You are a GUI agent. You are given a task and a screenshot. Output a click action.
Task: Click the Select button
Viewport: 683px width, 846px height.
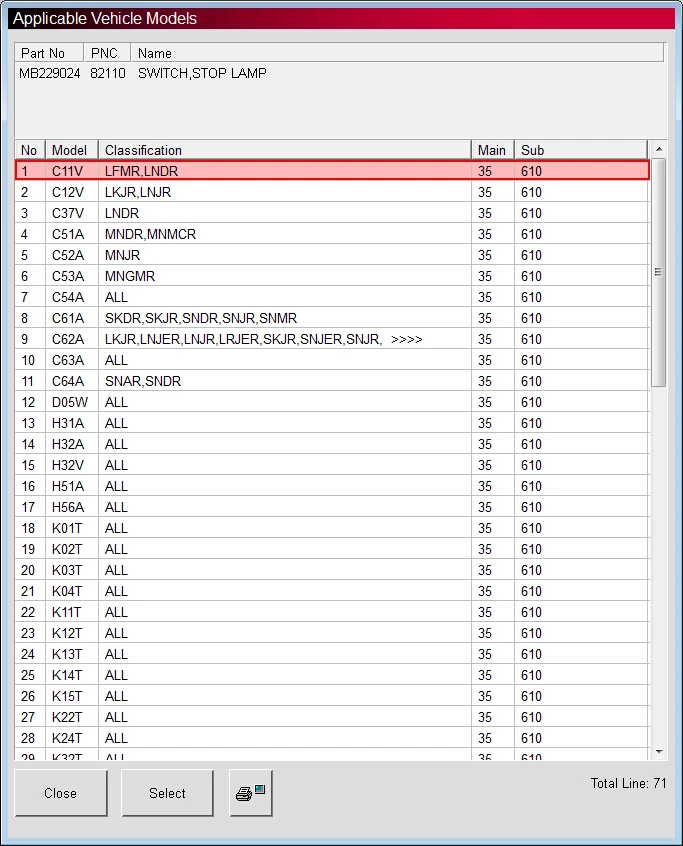(167, 793)
